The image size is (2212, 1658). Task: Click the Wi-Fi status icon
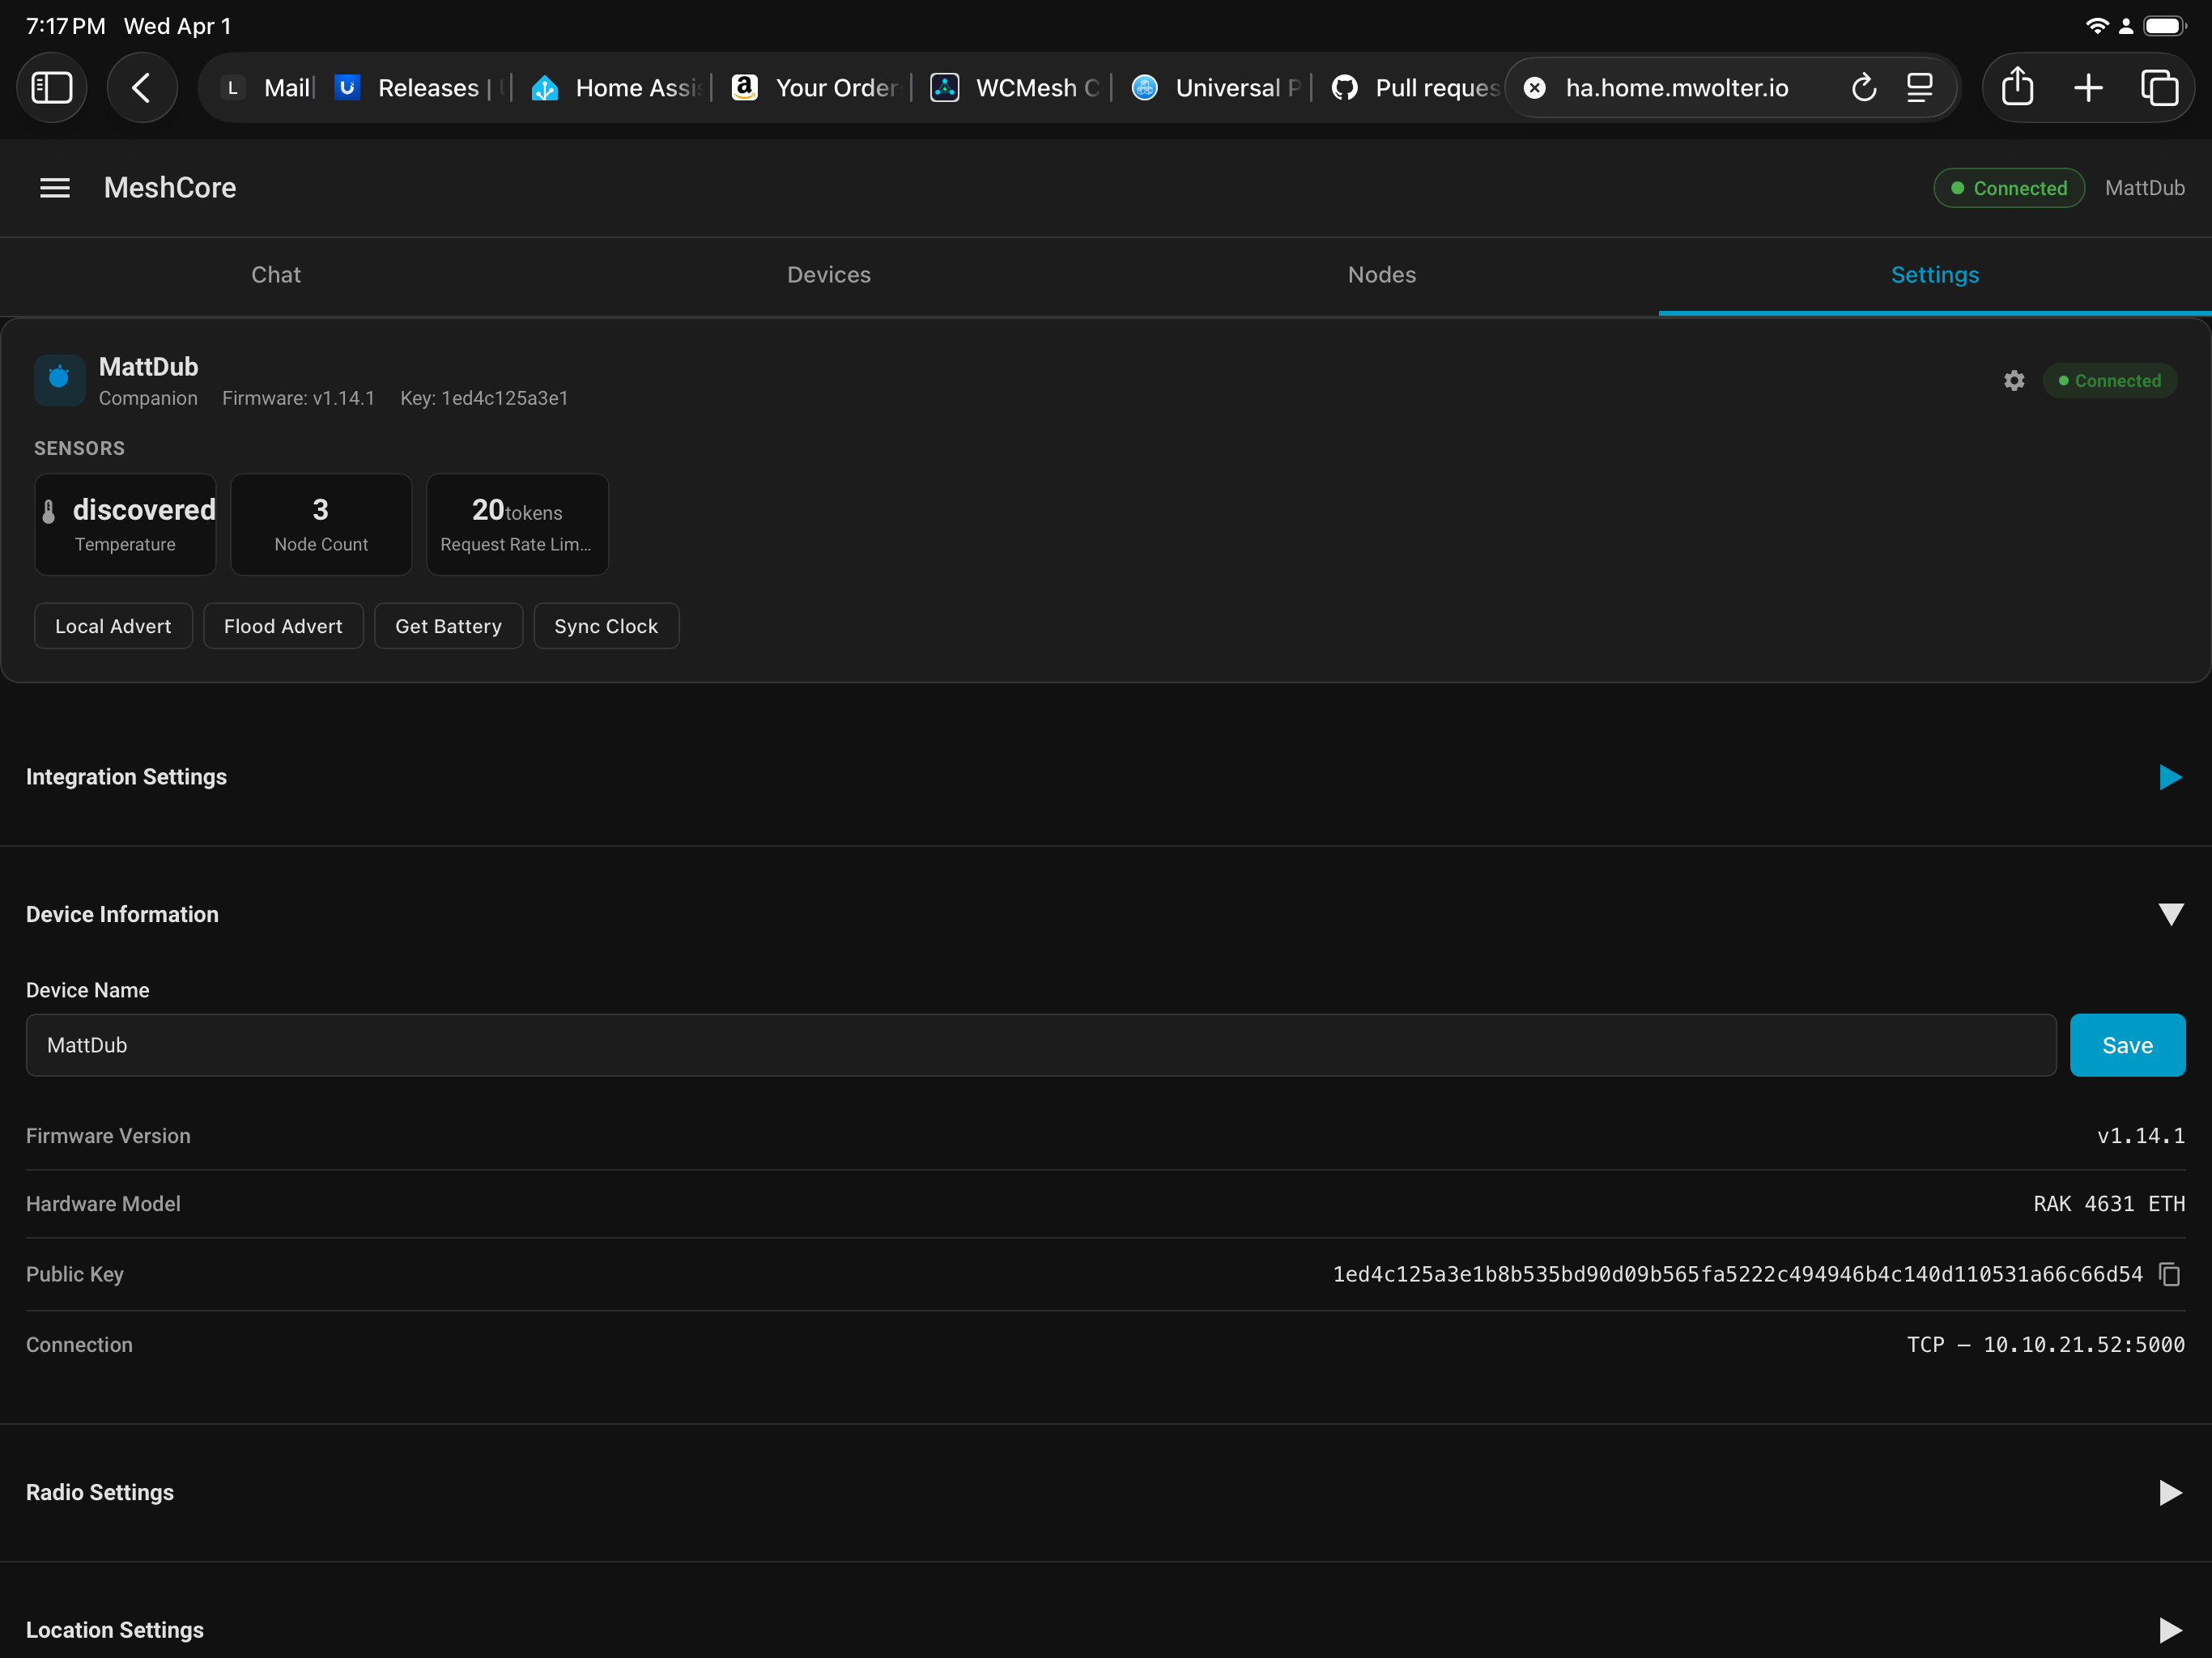(x=2097, y=26)
